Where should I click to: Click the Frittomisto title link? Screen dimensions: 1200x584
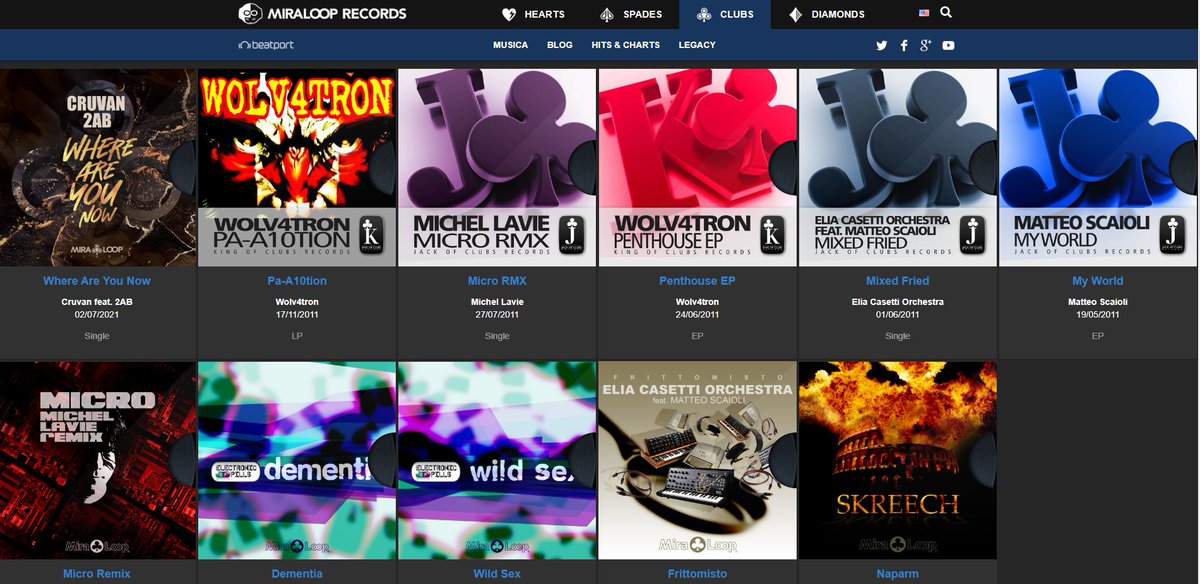coord(697,574)
